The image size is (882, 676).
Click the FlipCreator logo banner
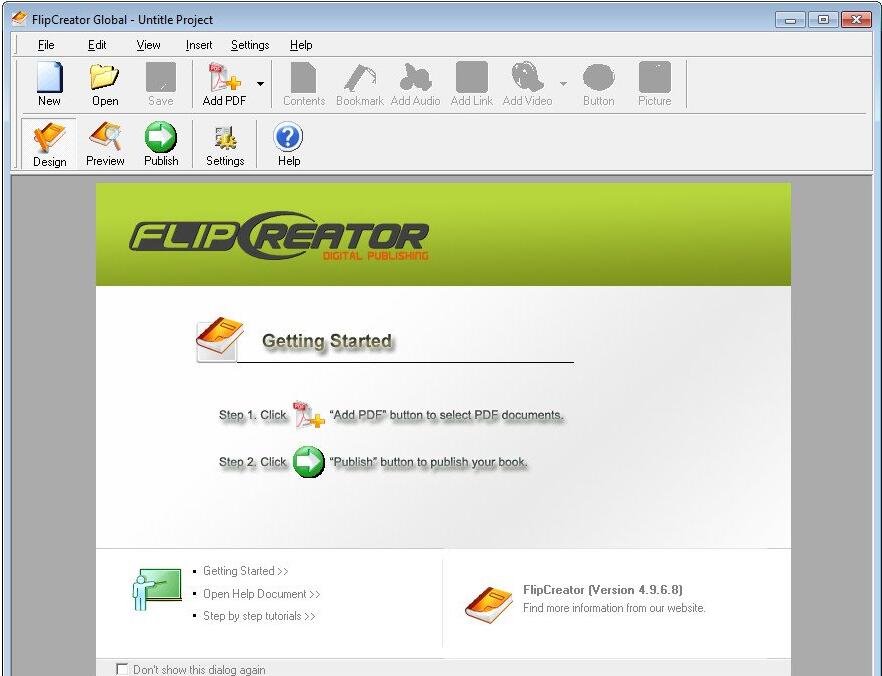(280, 236)
